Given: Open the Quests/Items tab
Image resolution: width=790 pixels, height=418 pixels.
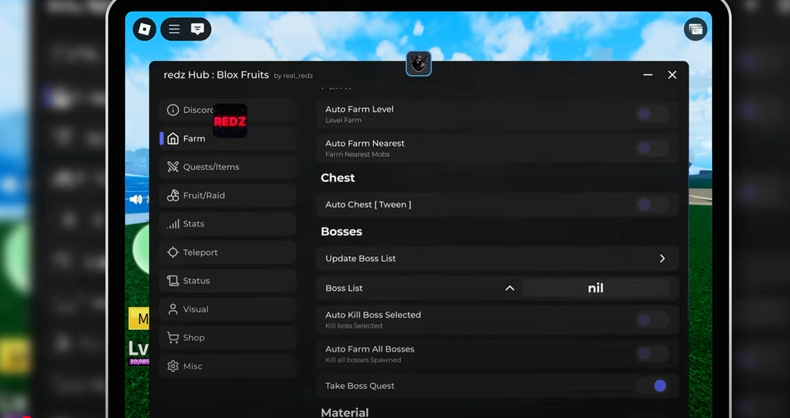Looking at the screenshot, I should (x=228, y=167).
